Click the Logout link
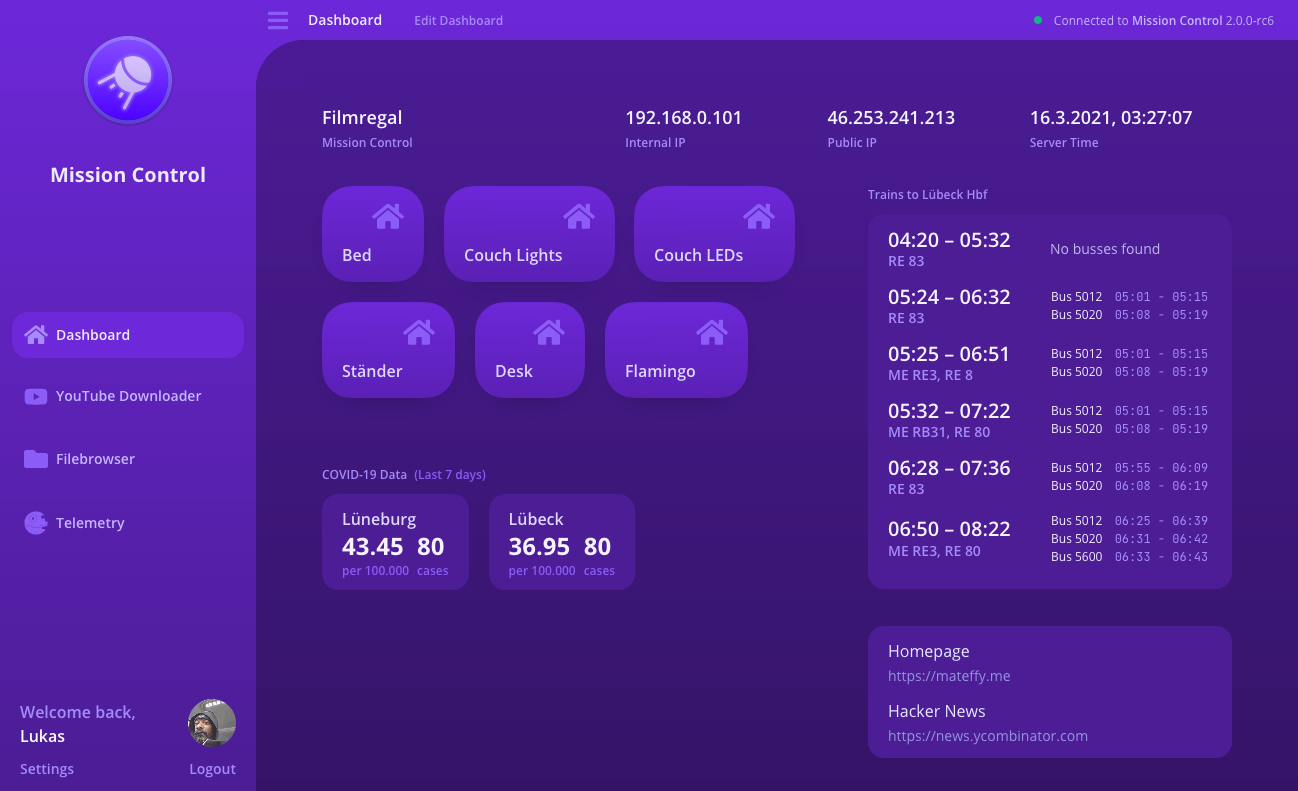The height and width of the screenshot is (791, 1298). pyautogui.click(x=213, y=769)
